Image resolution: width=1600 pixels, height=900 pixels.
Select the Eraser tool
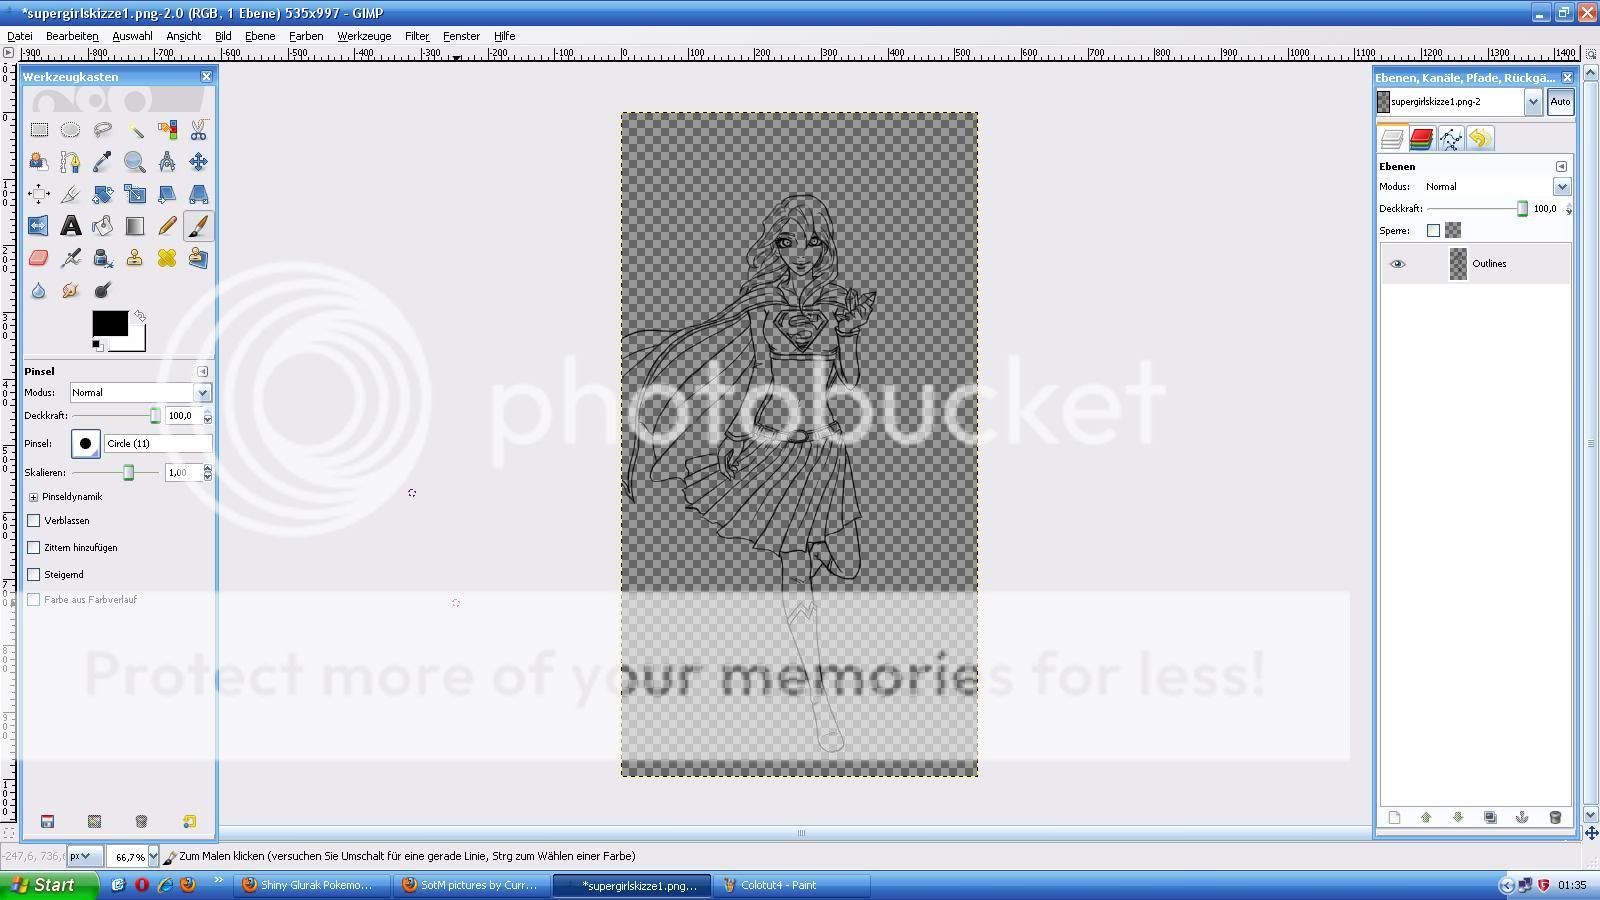pos(38,258)
